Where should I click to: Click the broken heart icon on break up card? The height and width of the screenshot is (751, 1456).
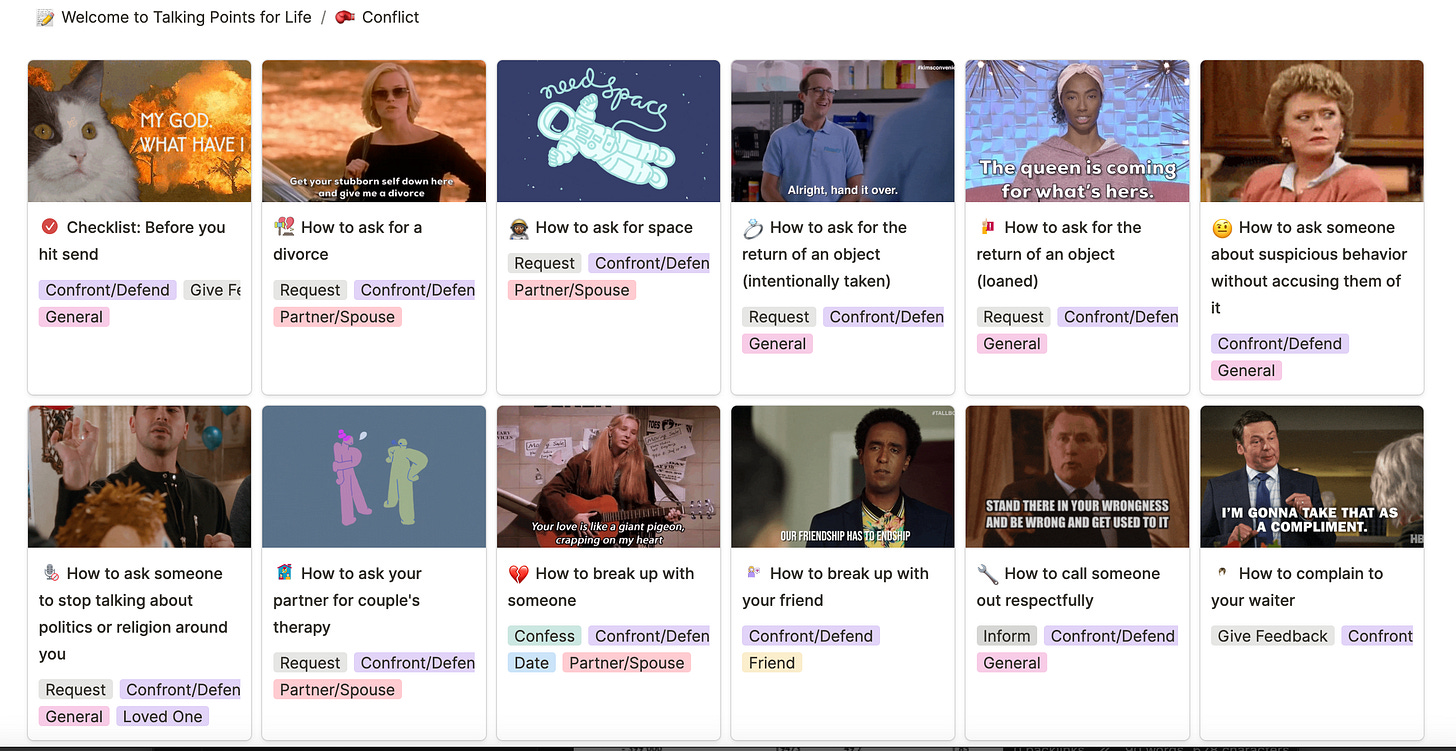coord(518,573)
